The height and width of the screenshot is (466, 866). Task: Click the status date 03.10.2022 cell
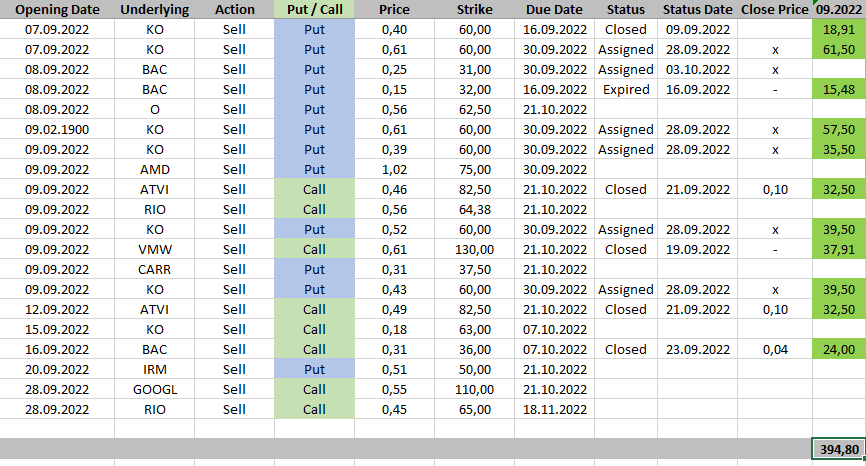coord(697,70)
